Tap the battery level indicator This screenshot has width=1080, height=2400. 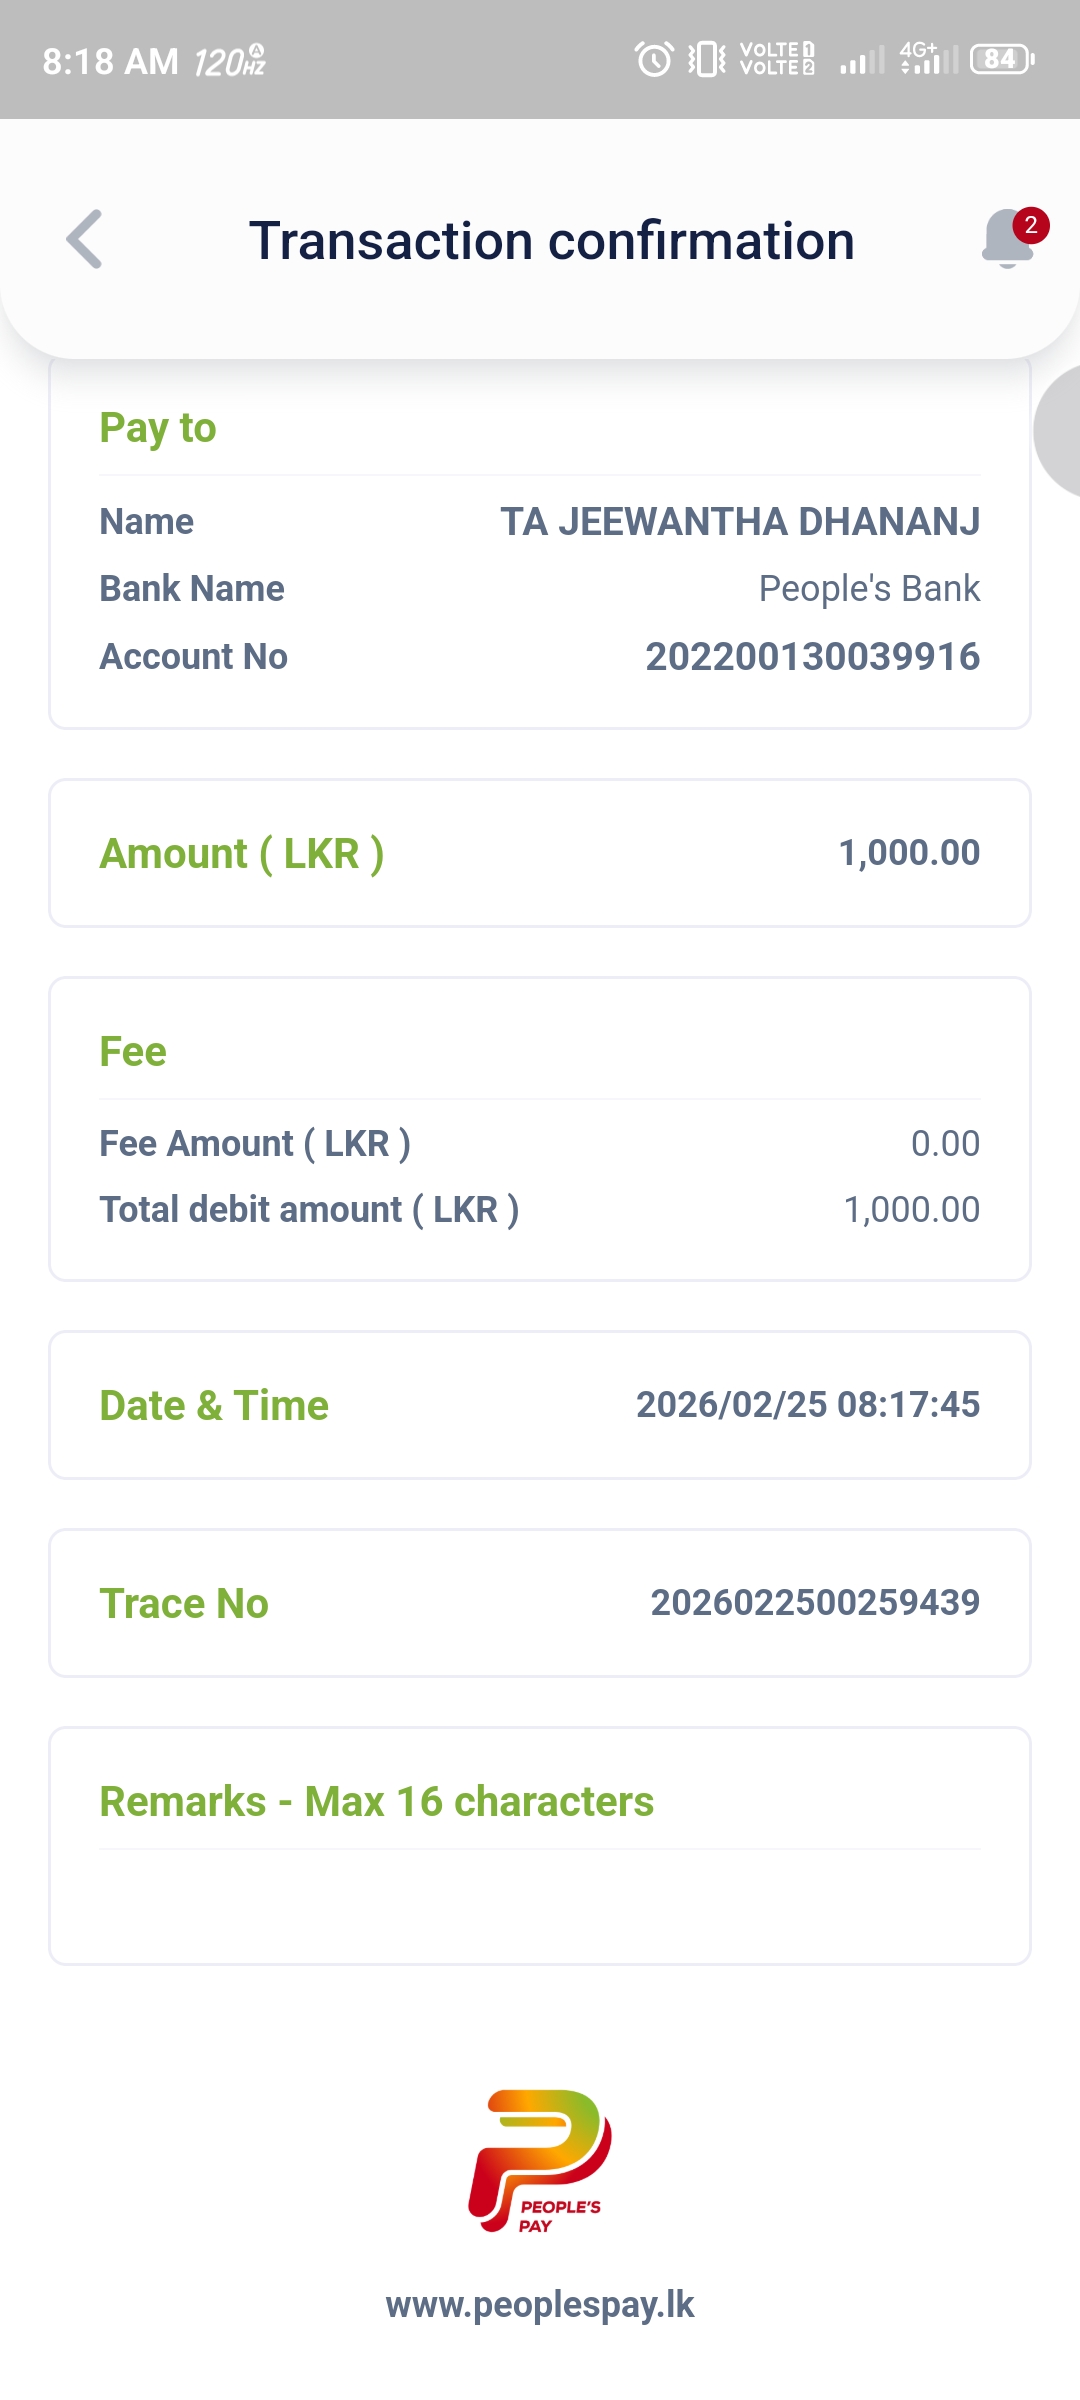pos(1002,59)
